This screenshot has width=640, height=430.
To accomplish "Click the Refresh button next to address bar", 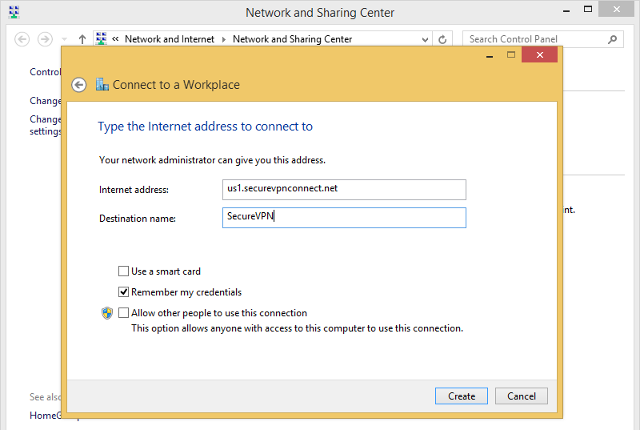I will coord(442,40).
